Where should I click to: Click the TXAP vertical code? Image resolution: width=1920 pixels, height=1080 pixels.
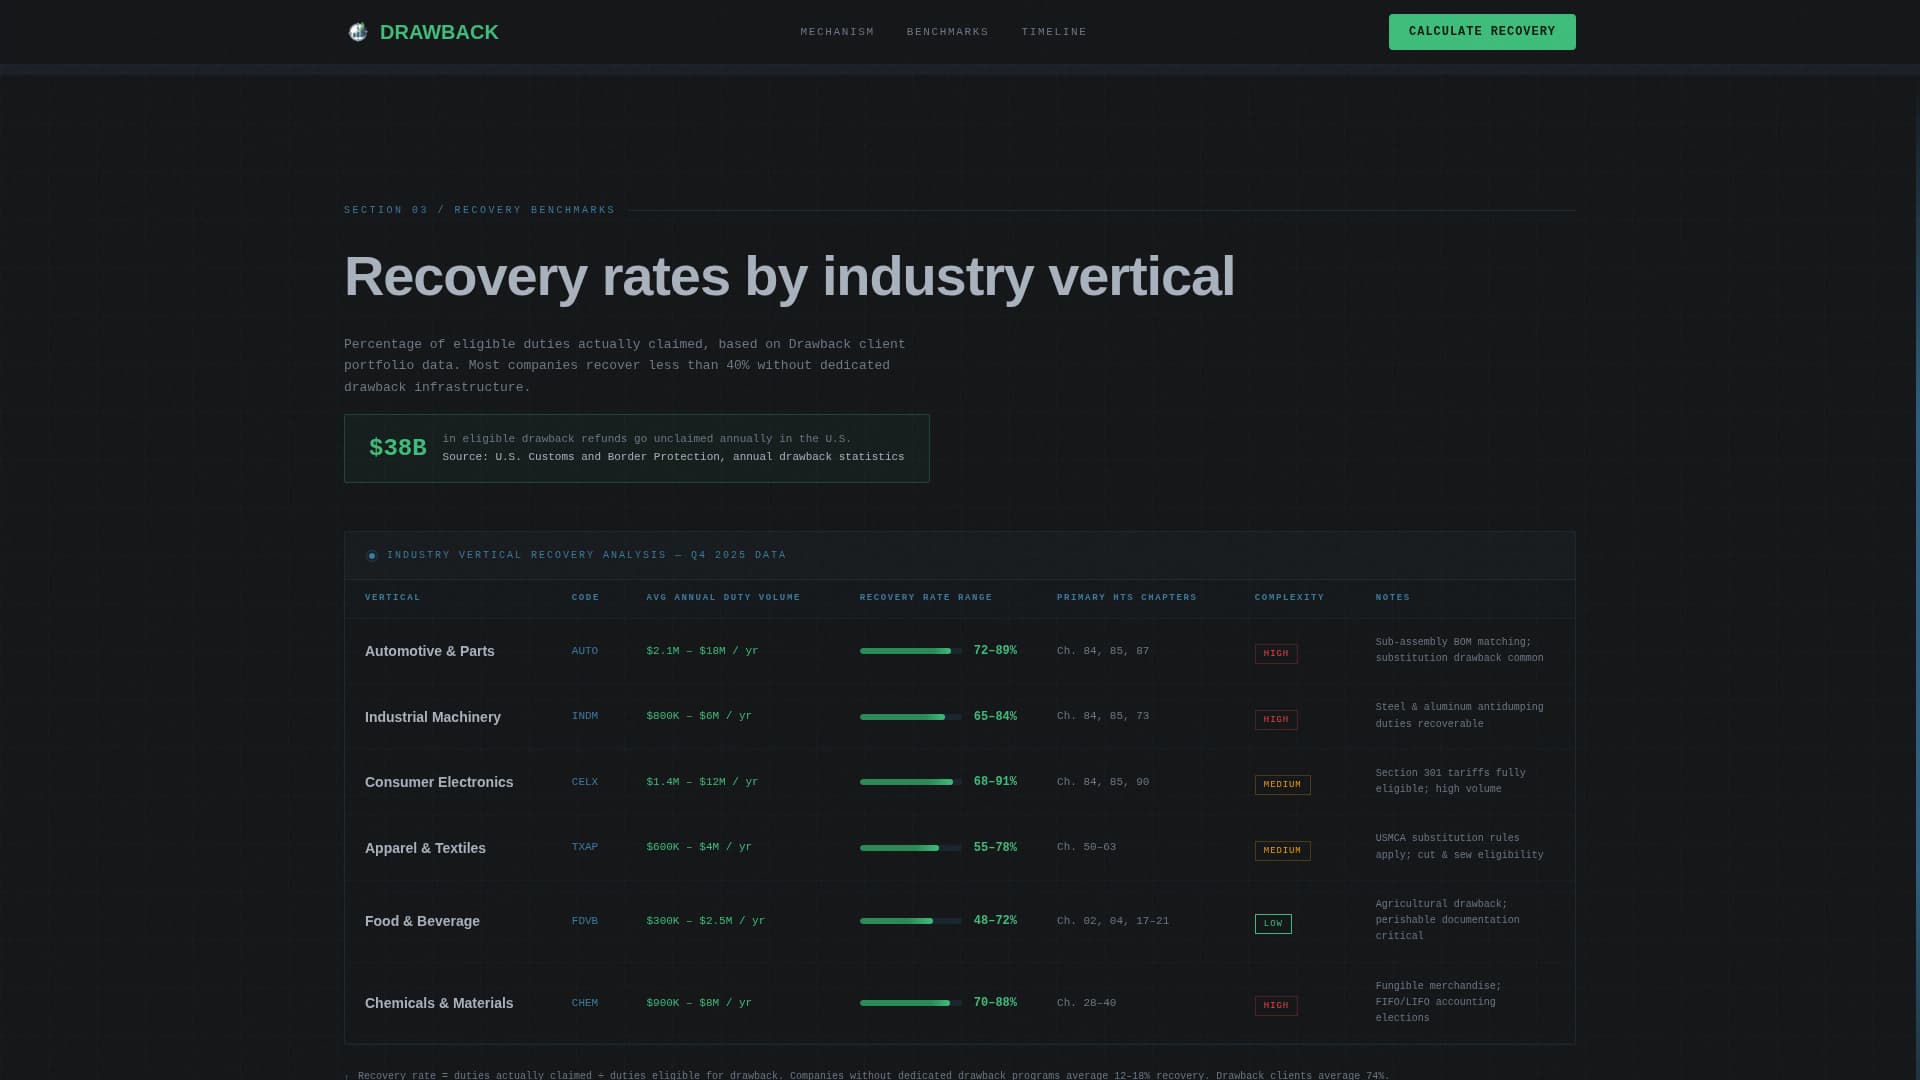click(585, 847)
